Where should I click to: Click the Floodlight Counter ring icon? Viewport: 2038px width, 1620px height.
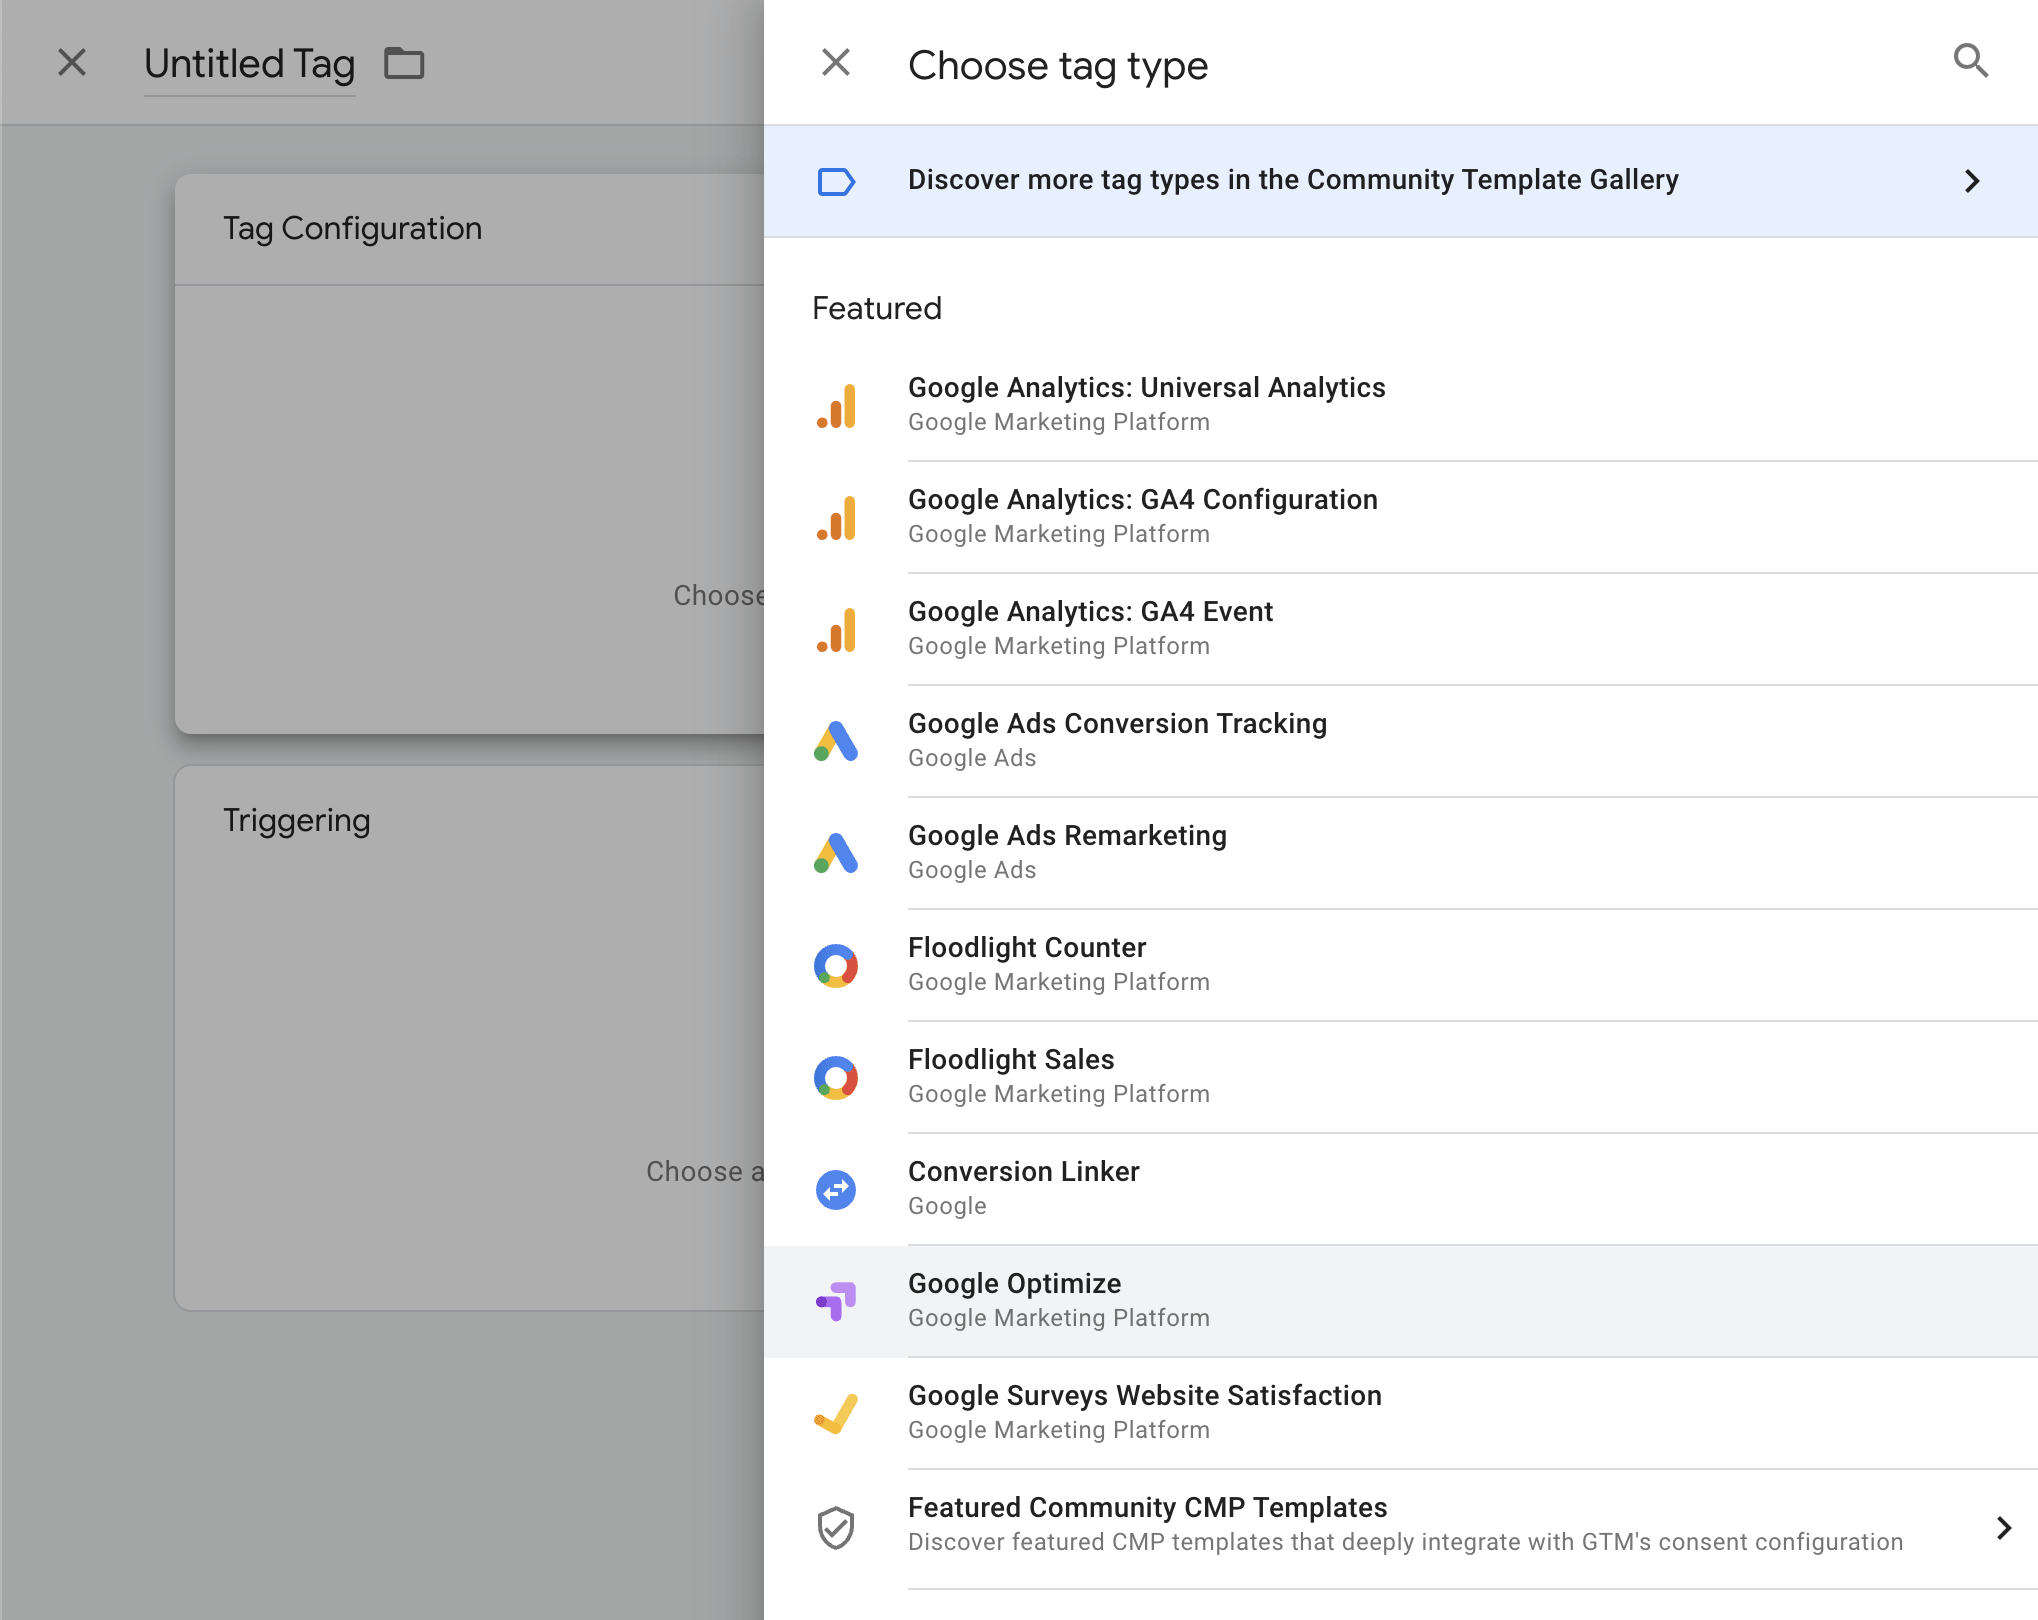[836, 966]
